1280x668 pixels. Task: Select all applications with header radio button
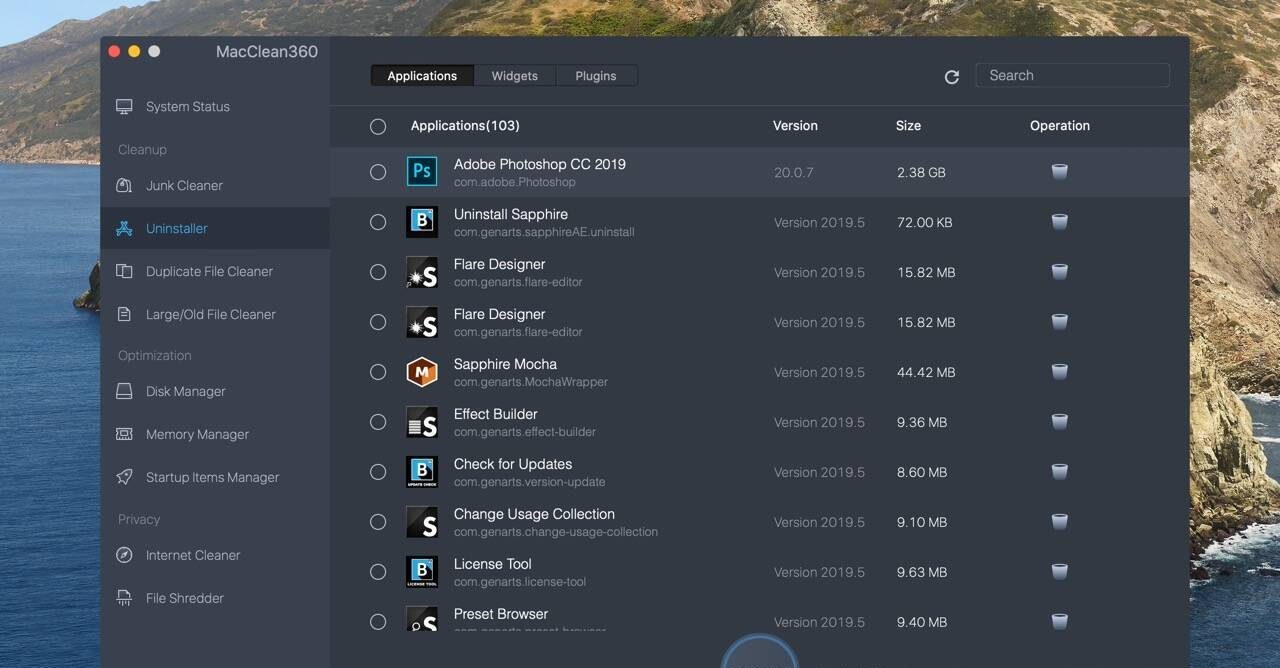point(378,126)
